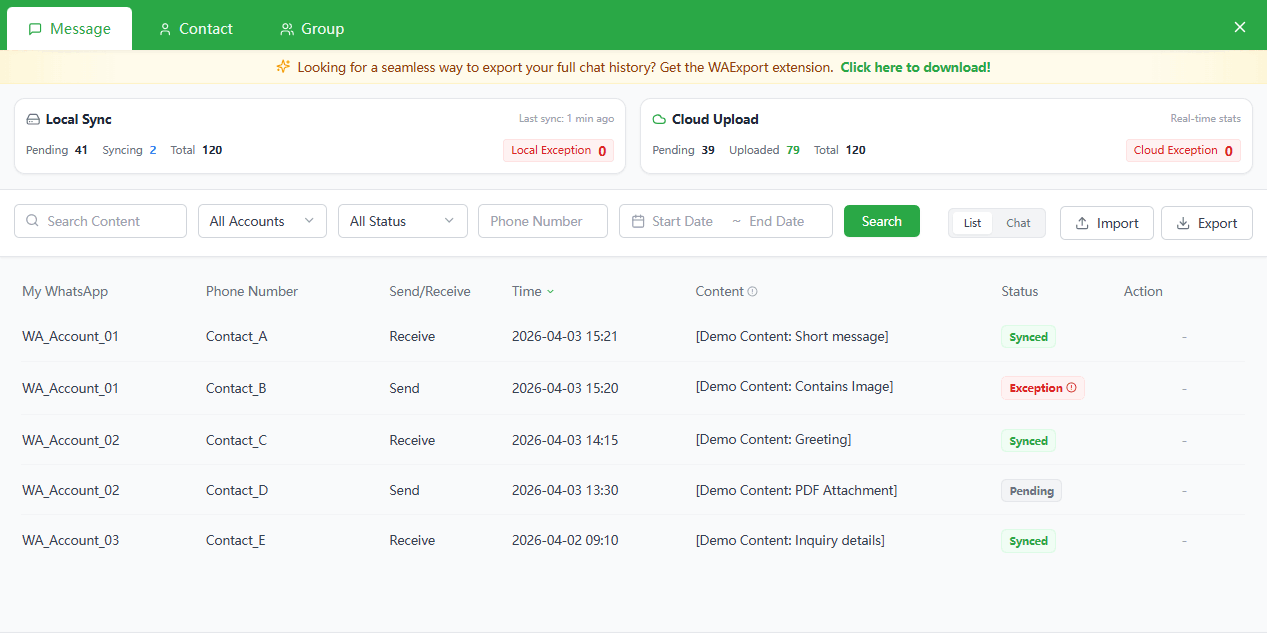
Task: Close the panel with the X icon
Action: [1240, 27]
